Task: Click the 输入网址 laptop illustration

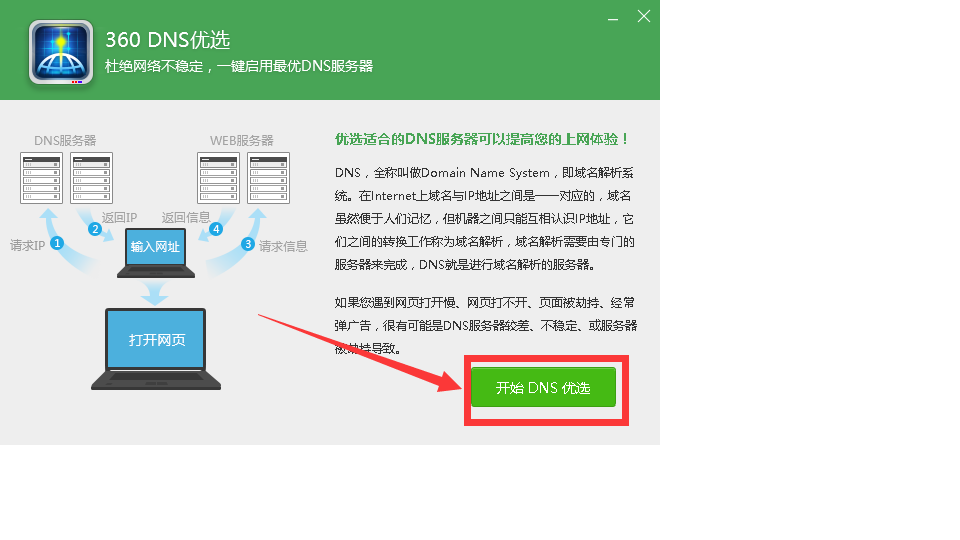Action: pyautogui.click(x=156, y=253)
